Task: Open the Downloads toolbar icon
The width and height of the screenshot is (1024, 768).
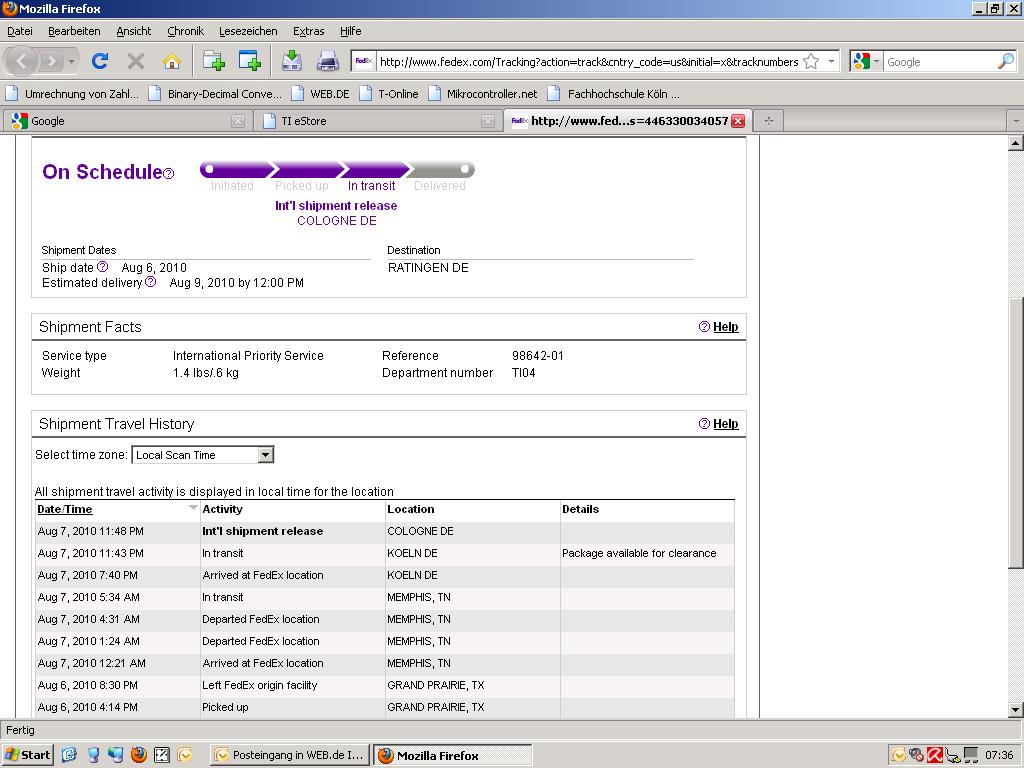Action: 292,61
